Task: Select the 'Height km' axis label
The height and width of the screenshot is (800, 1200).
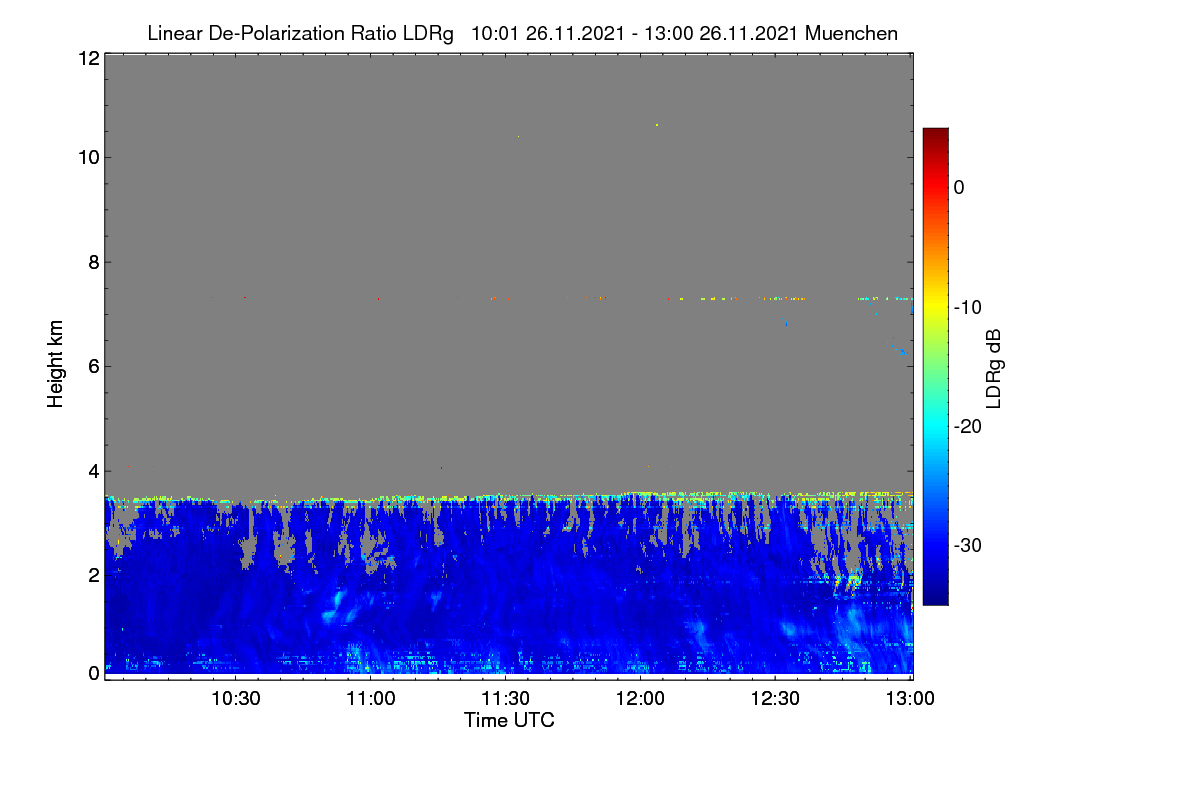Action: pos(56,364)
